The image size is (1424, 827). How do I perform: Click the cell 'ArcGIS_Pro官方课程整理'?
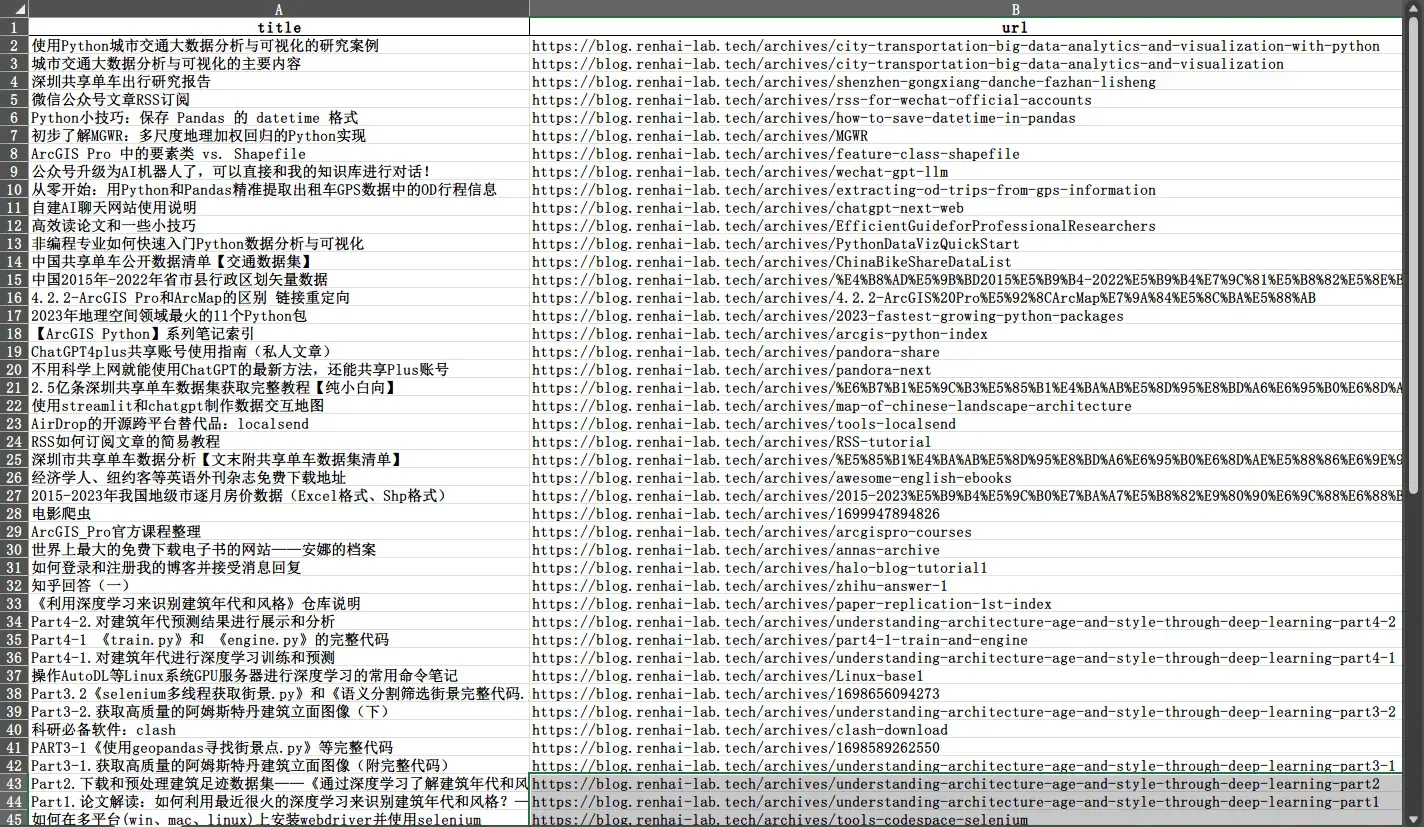pos(279,532)
